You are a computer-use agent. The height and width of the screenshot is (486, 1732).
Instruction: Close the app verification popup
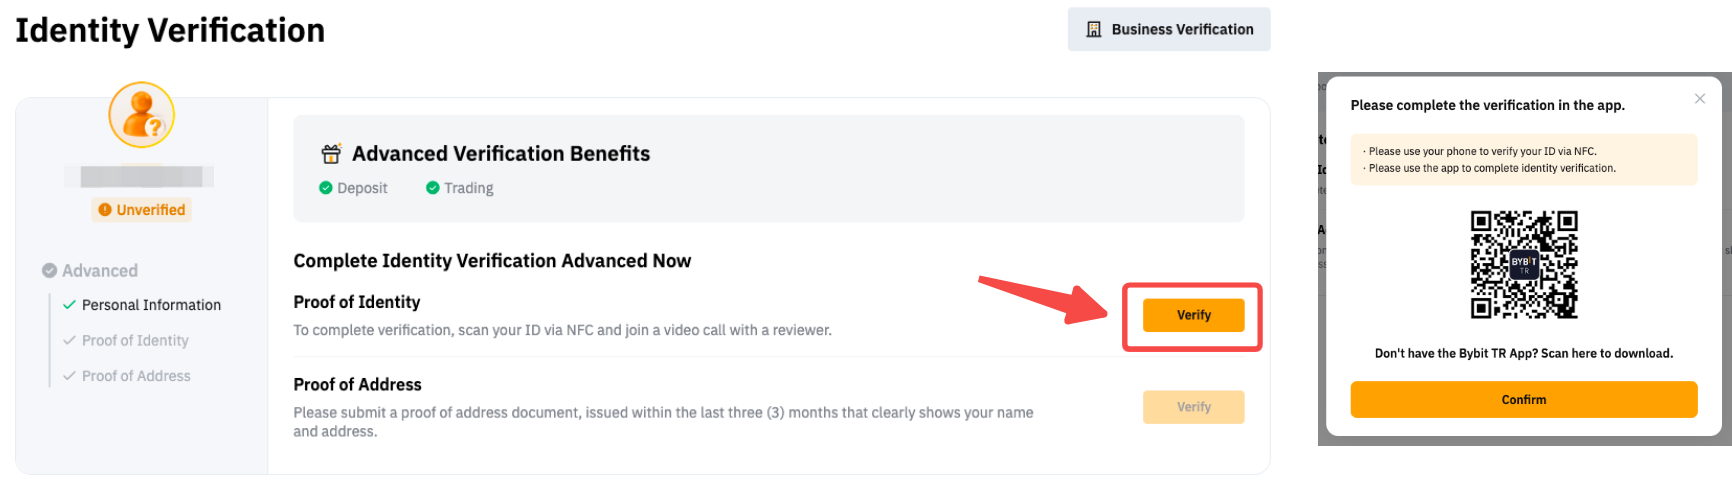[x=1700, y=99]
